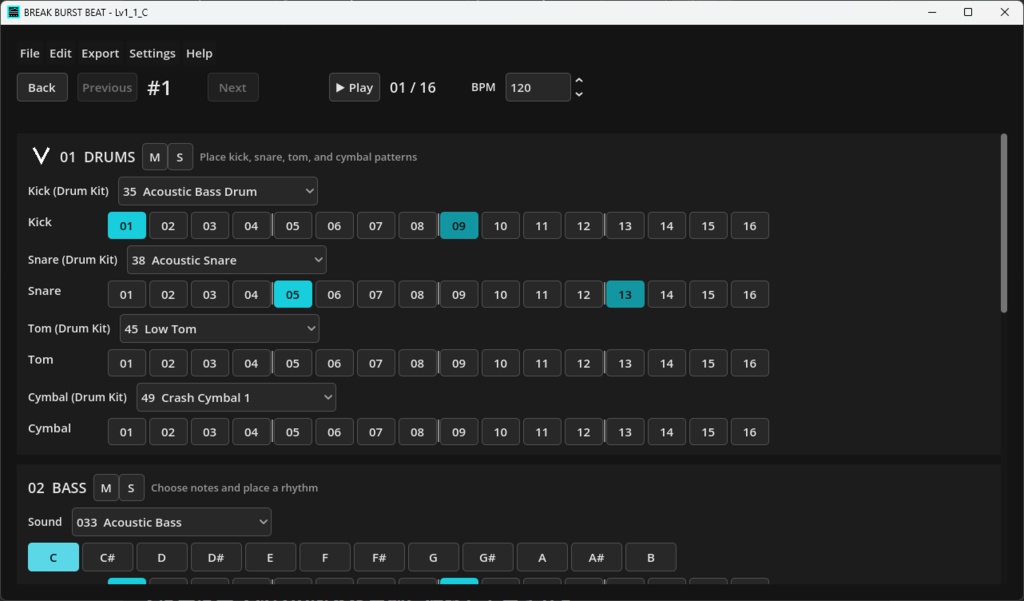Select the C bass note
Screen dimensions: 1024x601
[x=54, y=558]
